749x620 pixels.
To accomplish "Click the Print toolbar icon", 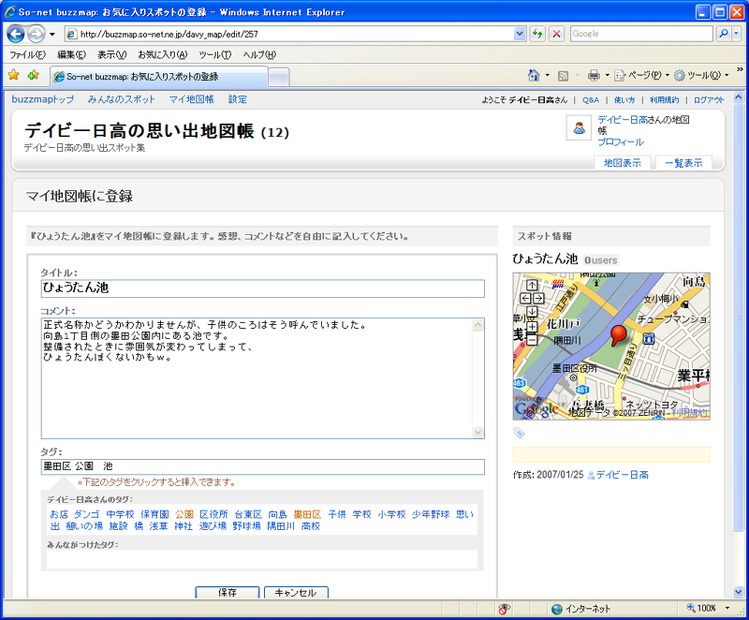I will (x=594, y=75).
